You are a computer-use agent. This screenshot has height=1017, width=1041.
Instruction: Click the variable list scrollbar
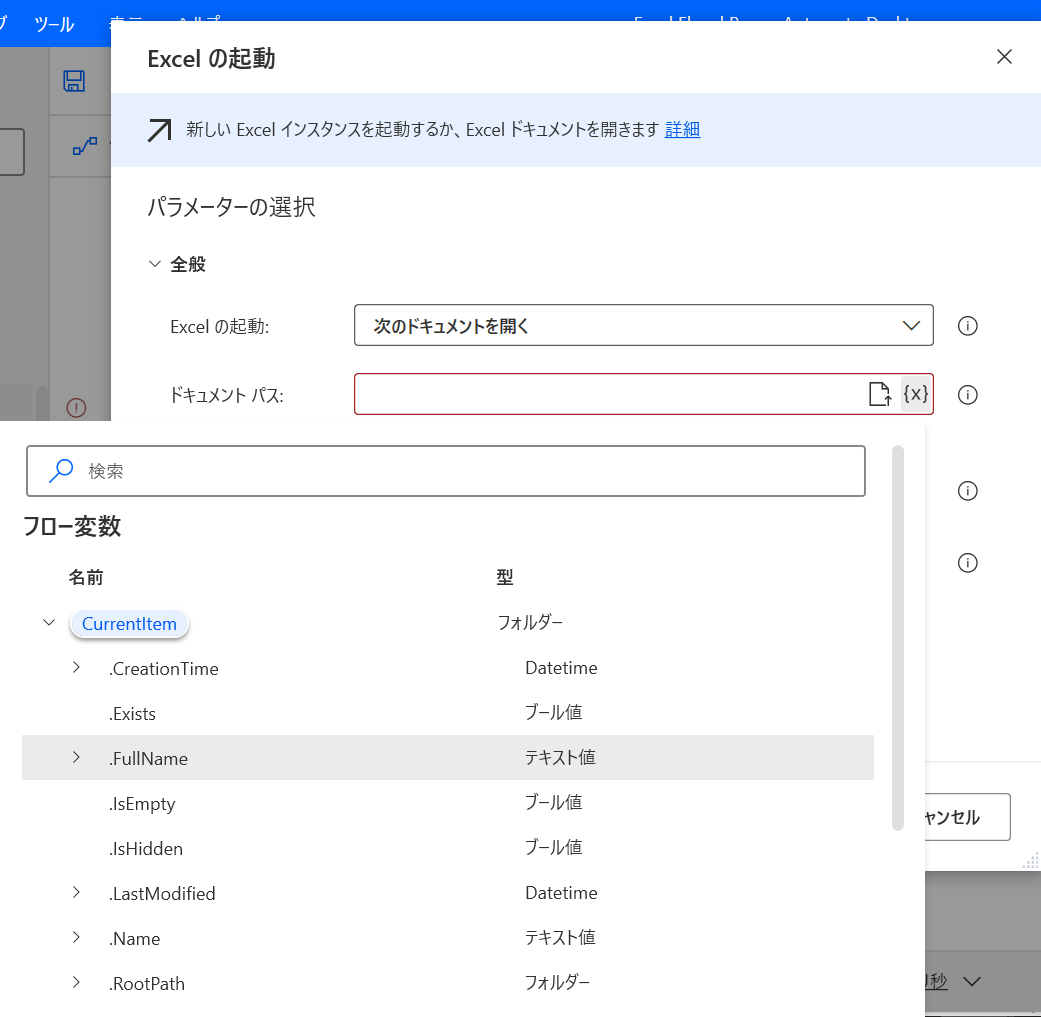pyautogui.click(x=898, y=637)
